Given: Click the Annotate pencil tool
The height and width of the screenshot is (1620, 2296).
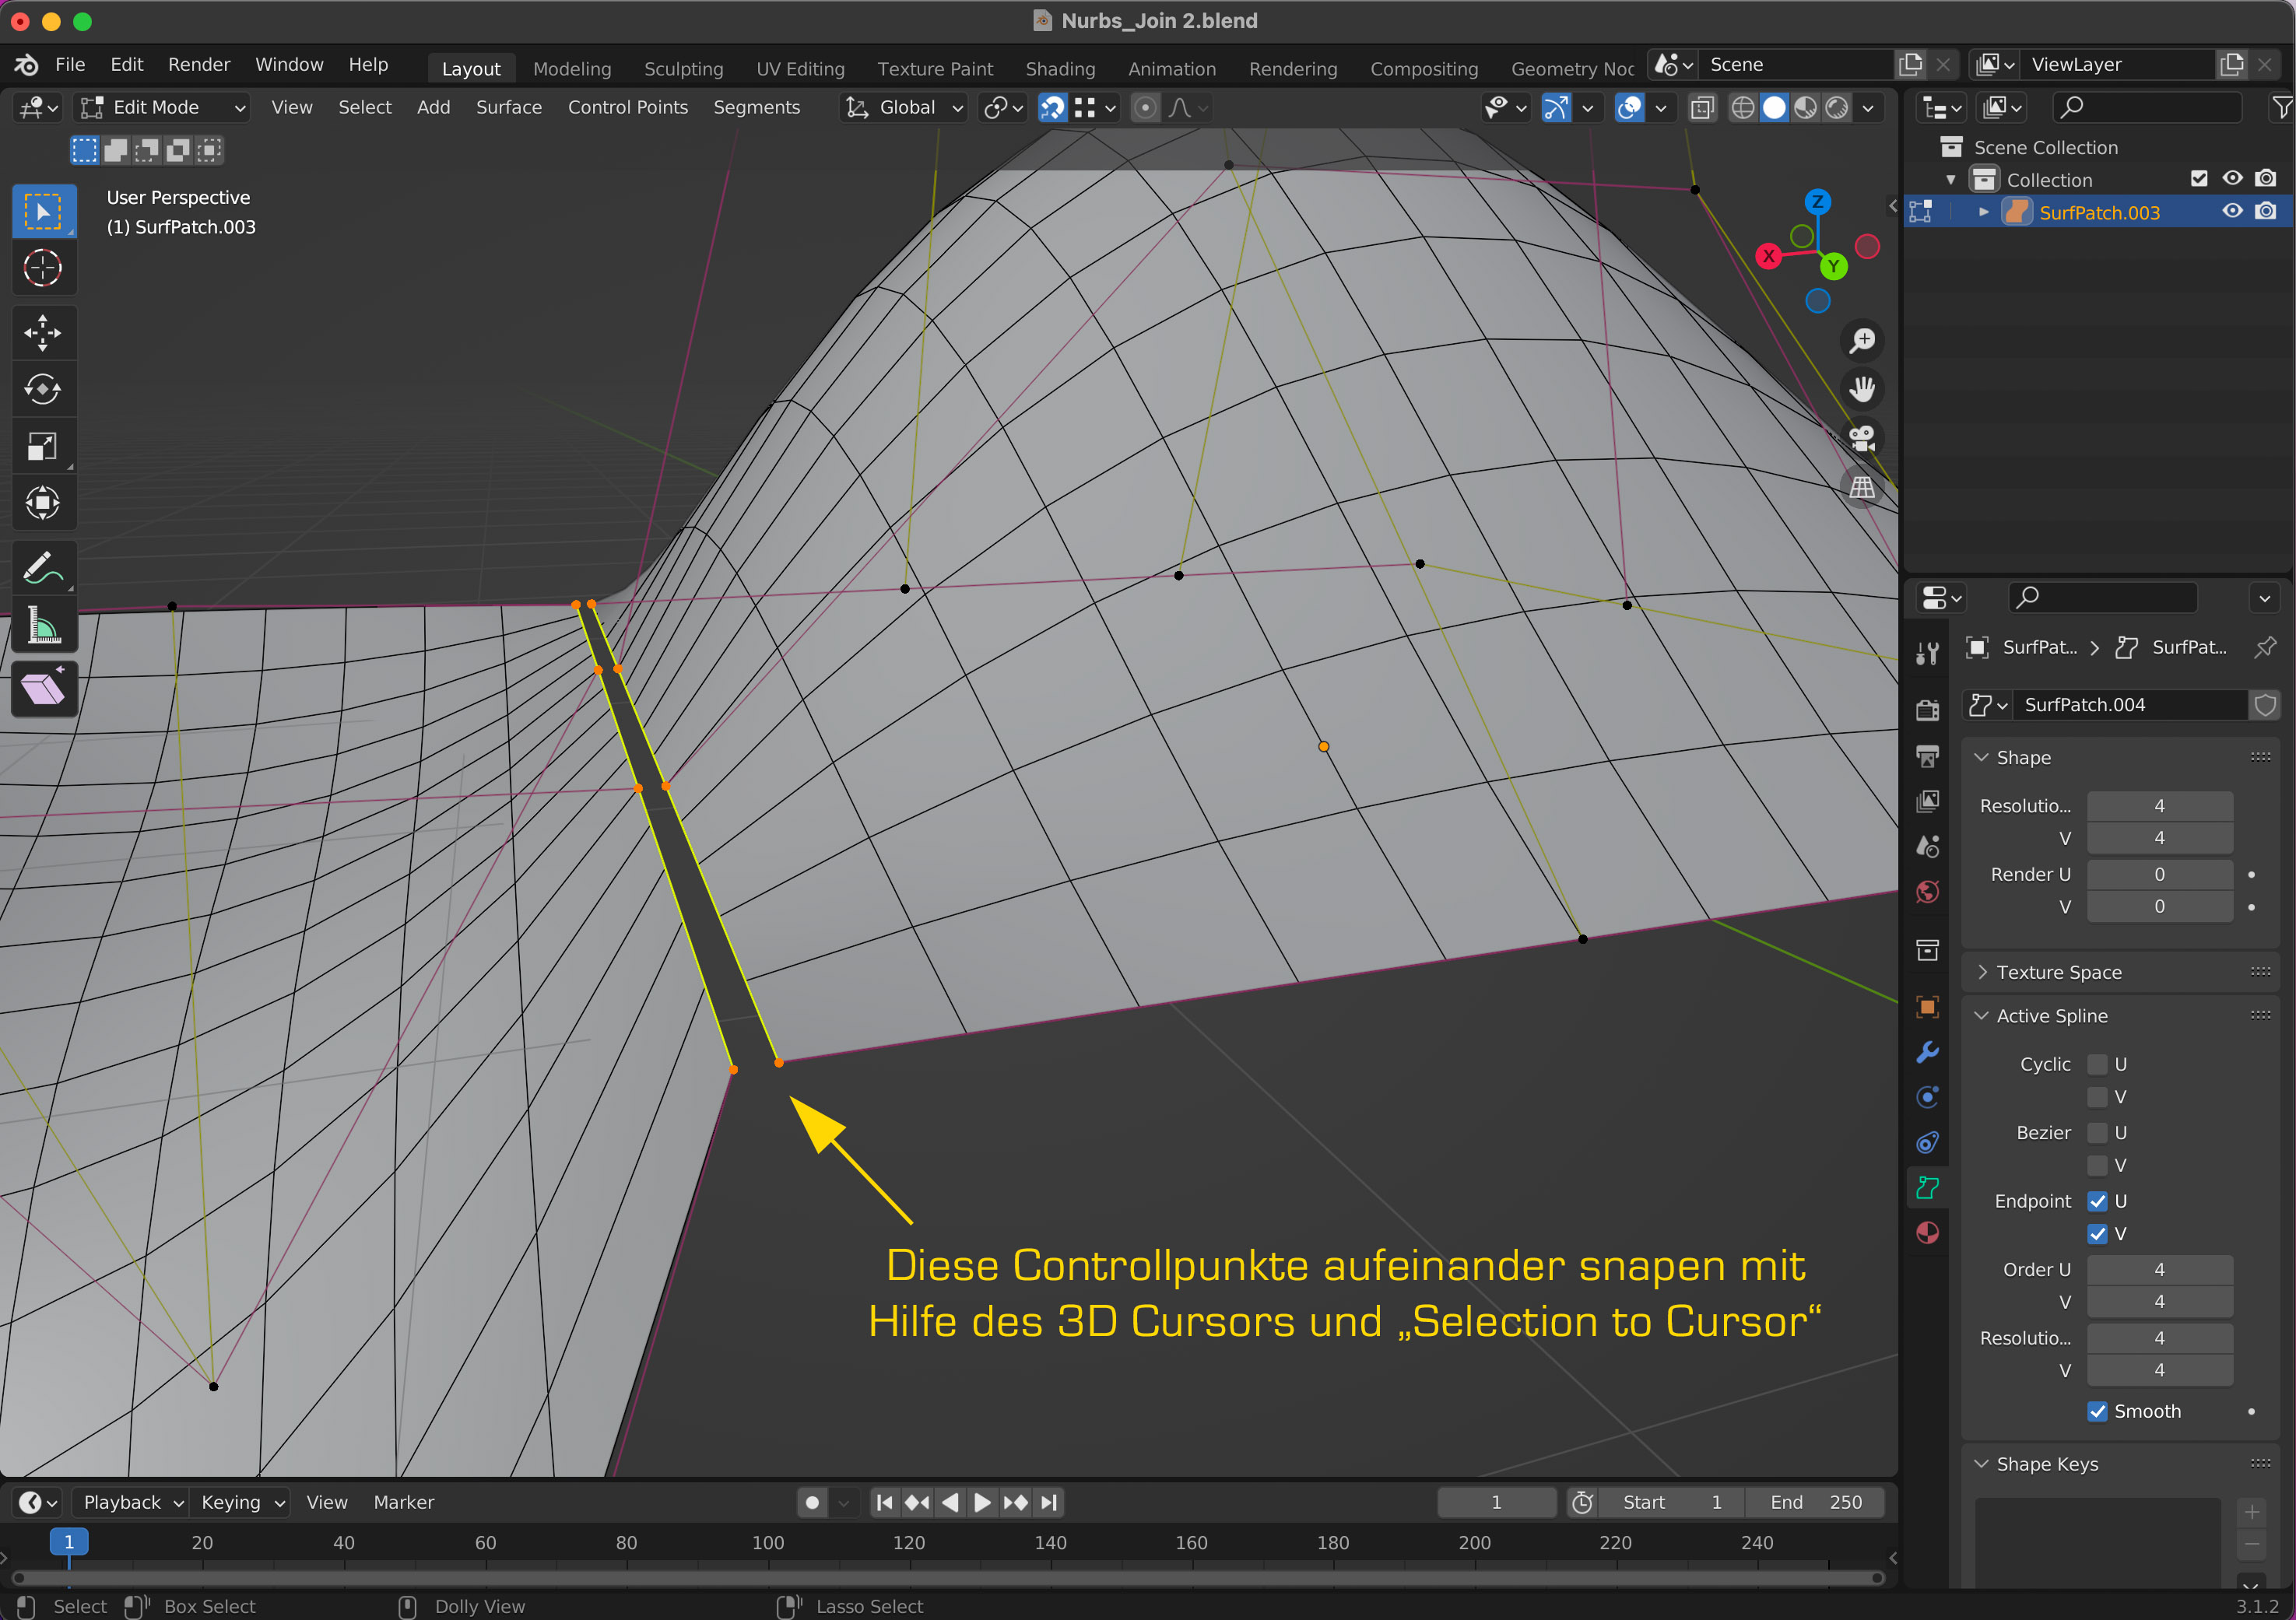Looking at the screenshot, I should pos(42,569).
